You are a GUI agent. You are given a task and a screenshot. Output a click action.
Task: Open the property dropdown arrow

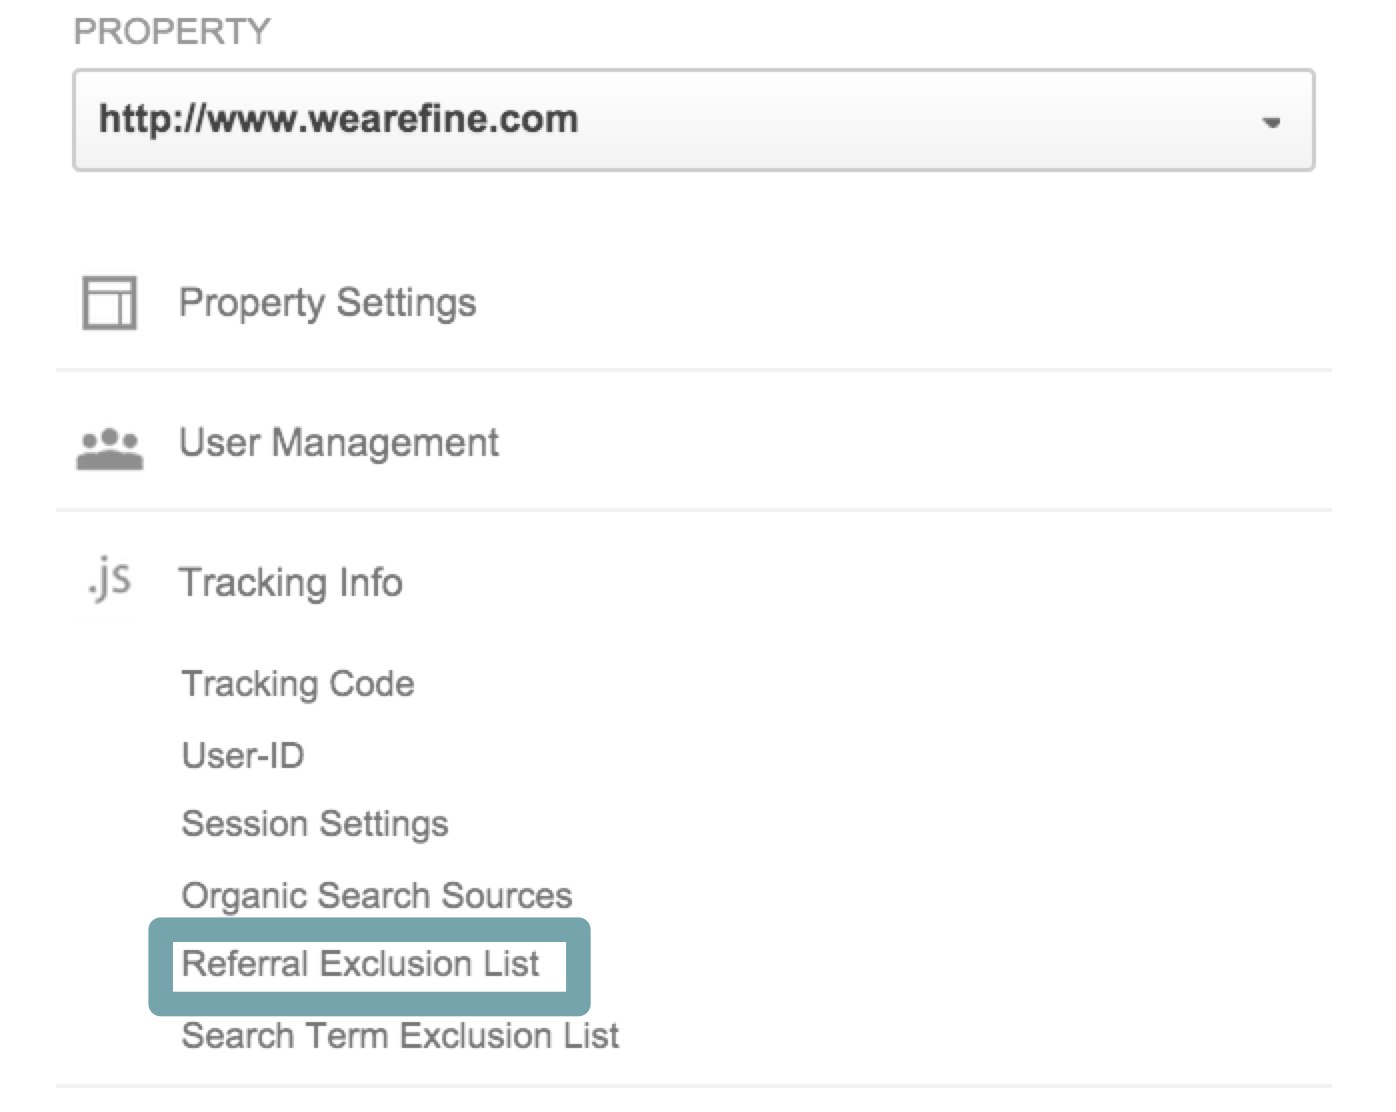click(1271, 122)
